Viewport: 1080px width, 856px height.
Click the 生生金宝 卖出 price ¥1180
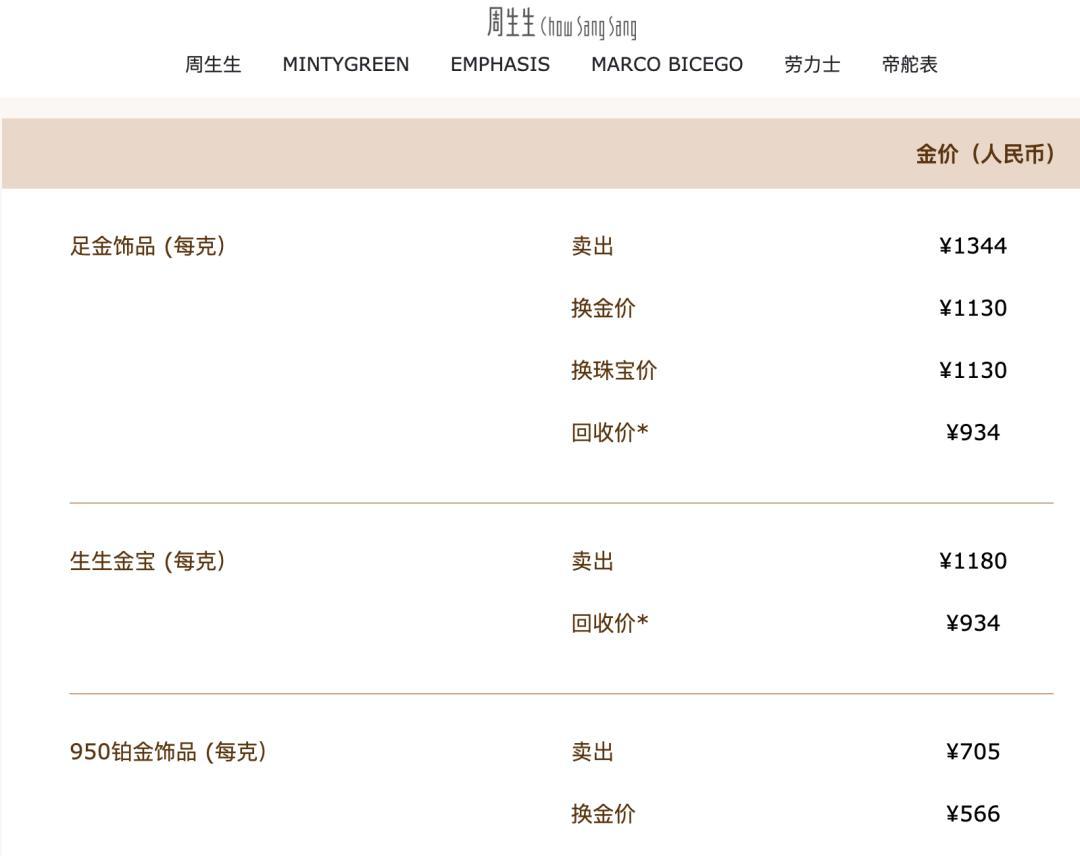coord(973,561)
